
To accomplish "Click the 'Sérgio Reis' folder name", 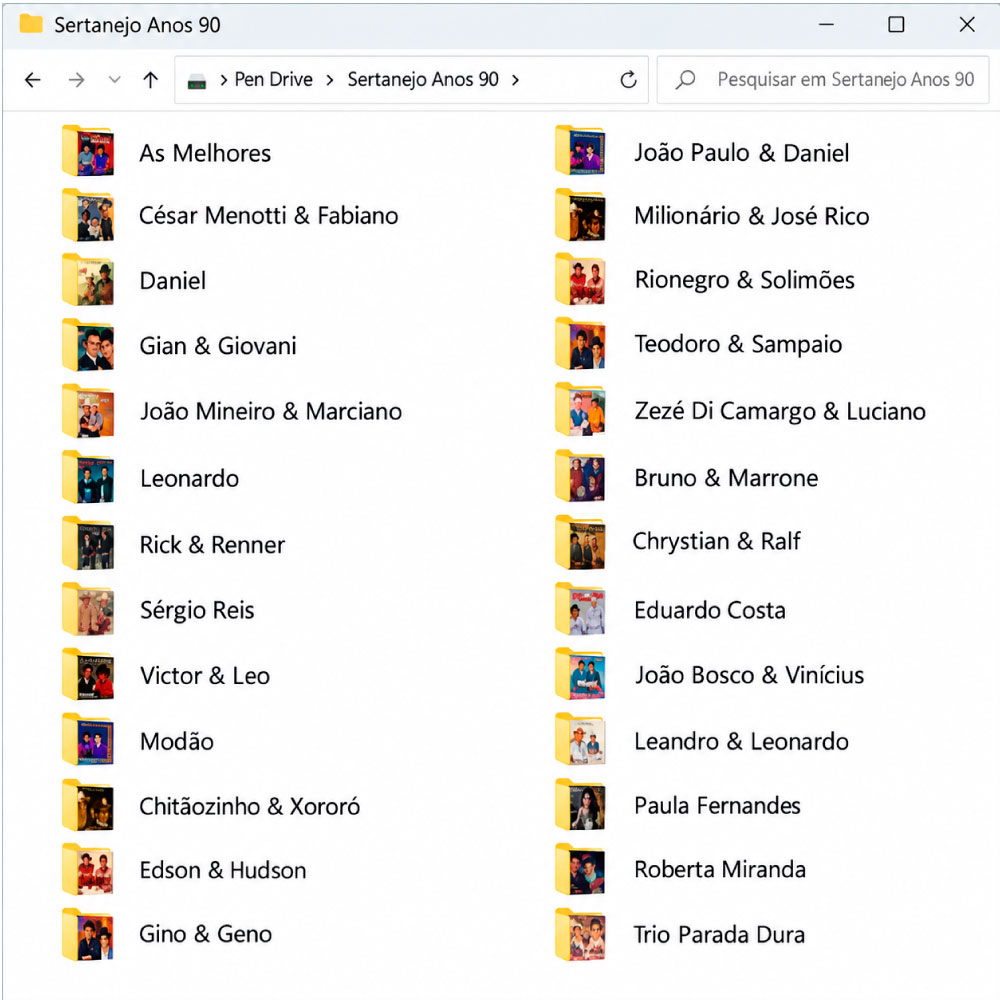I will [197, 610].
